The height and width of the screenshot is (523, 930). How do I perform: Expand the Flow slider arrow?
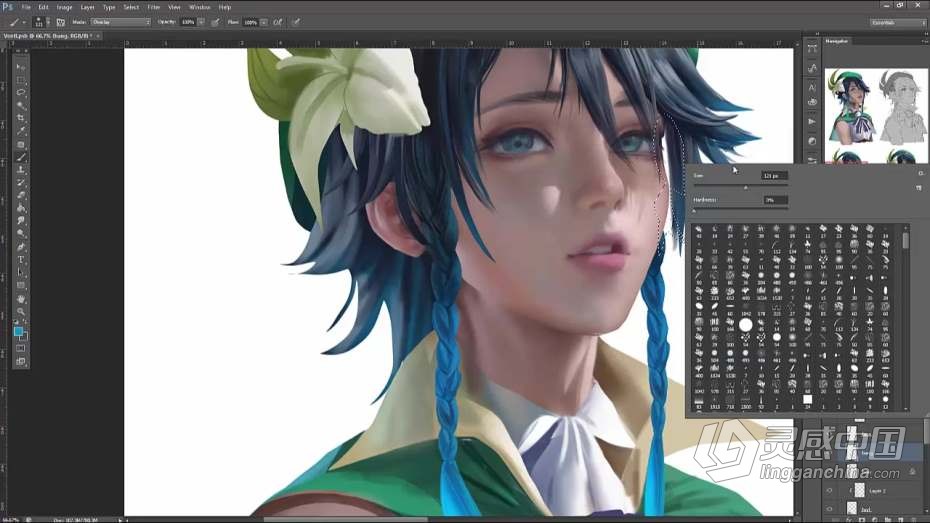[264, 22]
